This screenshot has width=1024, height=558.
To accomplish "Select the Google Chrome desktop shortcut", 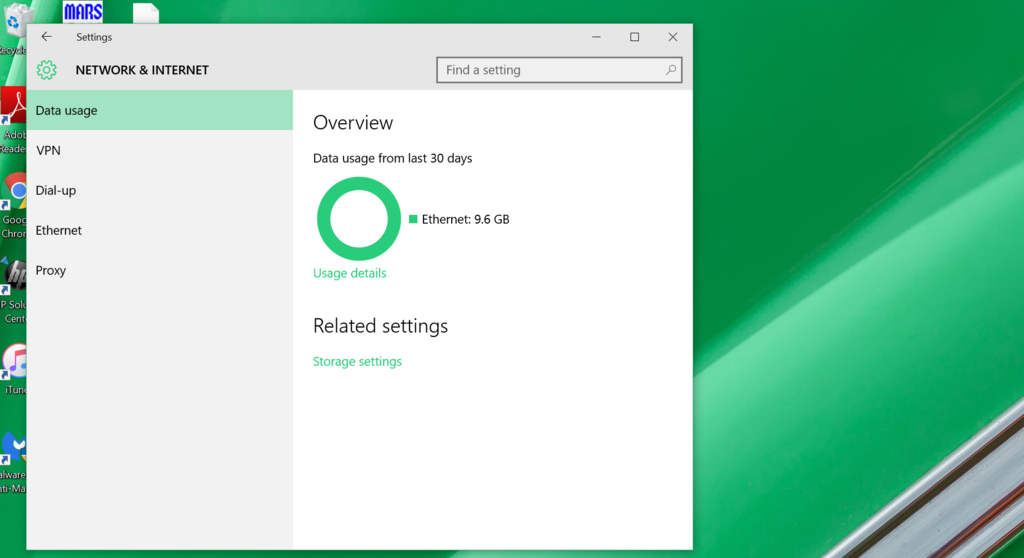I will click(x=14, y=190).
